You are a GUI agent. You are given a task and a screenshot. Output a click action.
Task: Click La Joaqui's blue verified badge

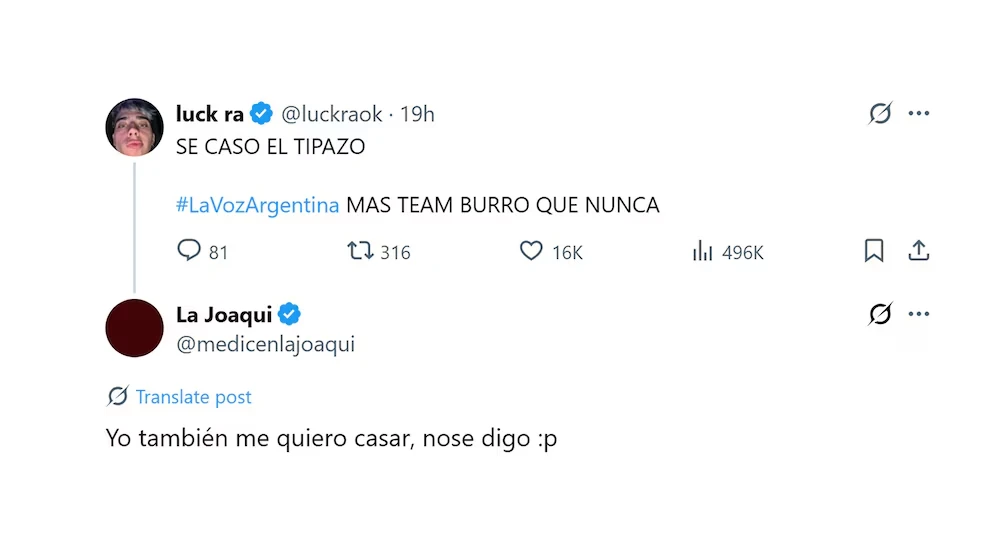pyautogui.click(x=290, y=315)
